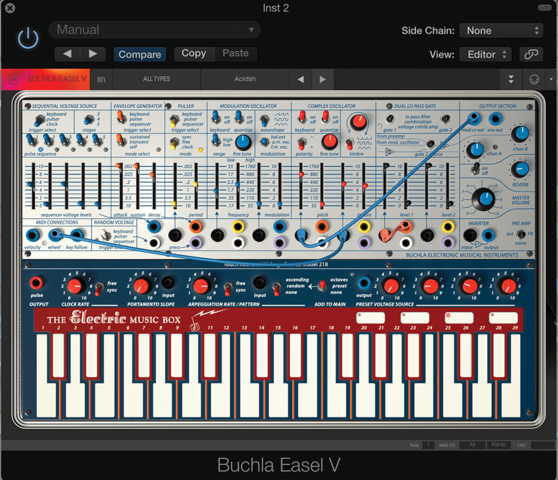Open the MIDI channel All selector
558x480 pixels.
472,445
